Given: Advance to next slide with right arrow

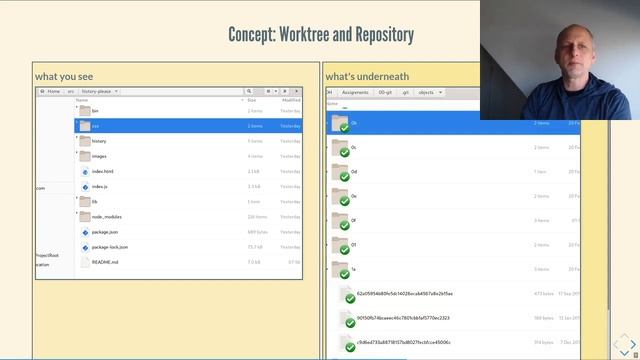Looking at the screenshot, I should pos(633,344).
